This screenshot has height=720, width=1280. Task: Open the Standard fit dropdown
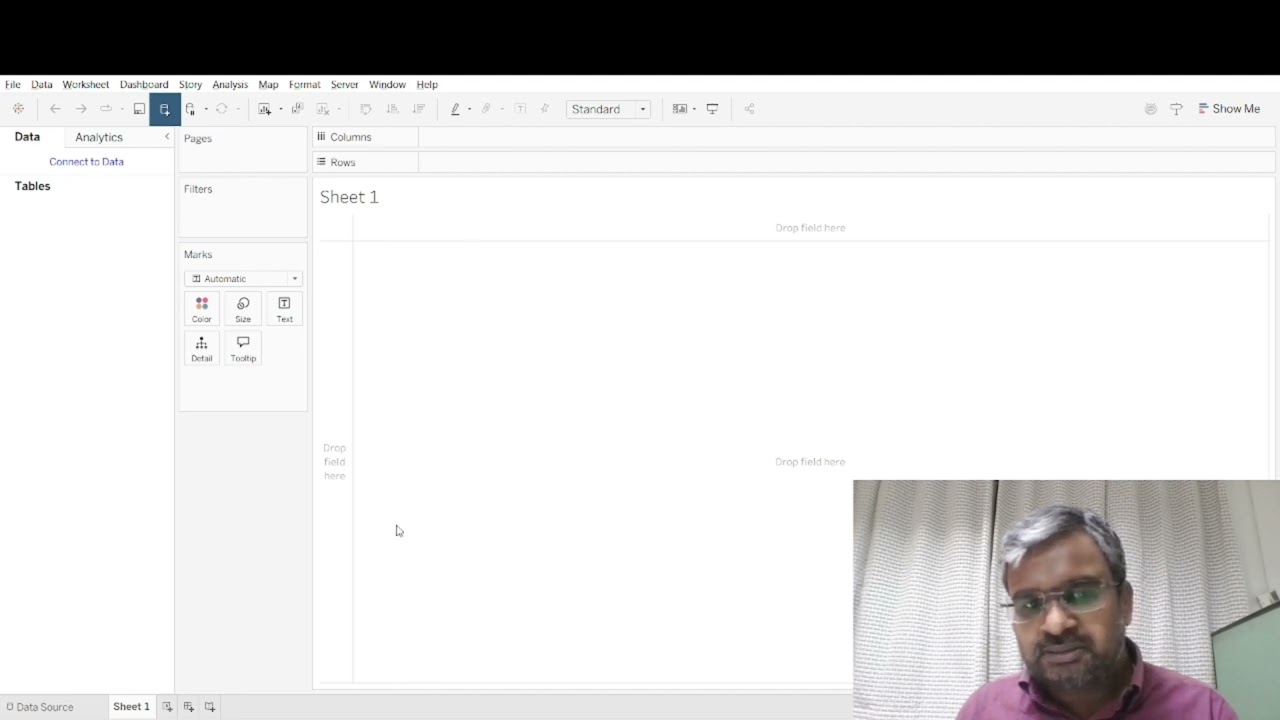[x=608, y=109]
